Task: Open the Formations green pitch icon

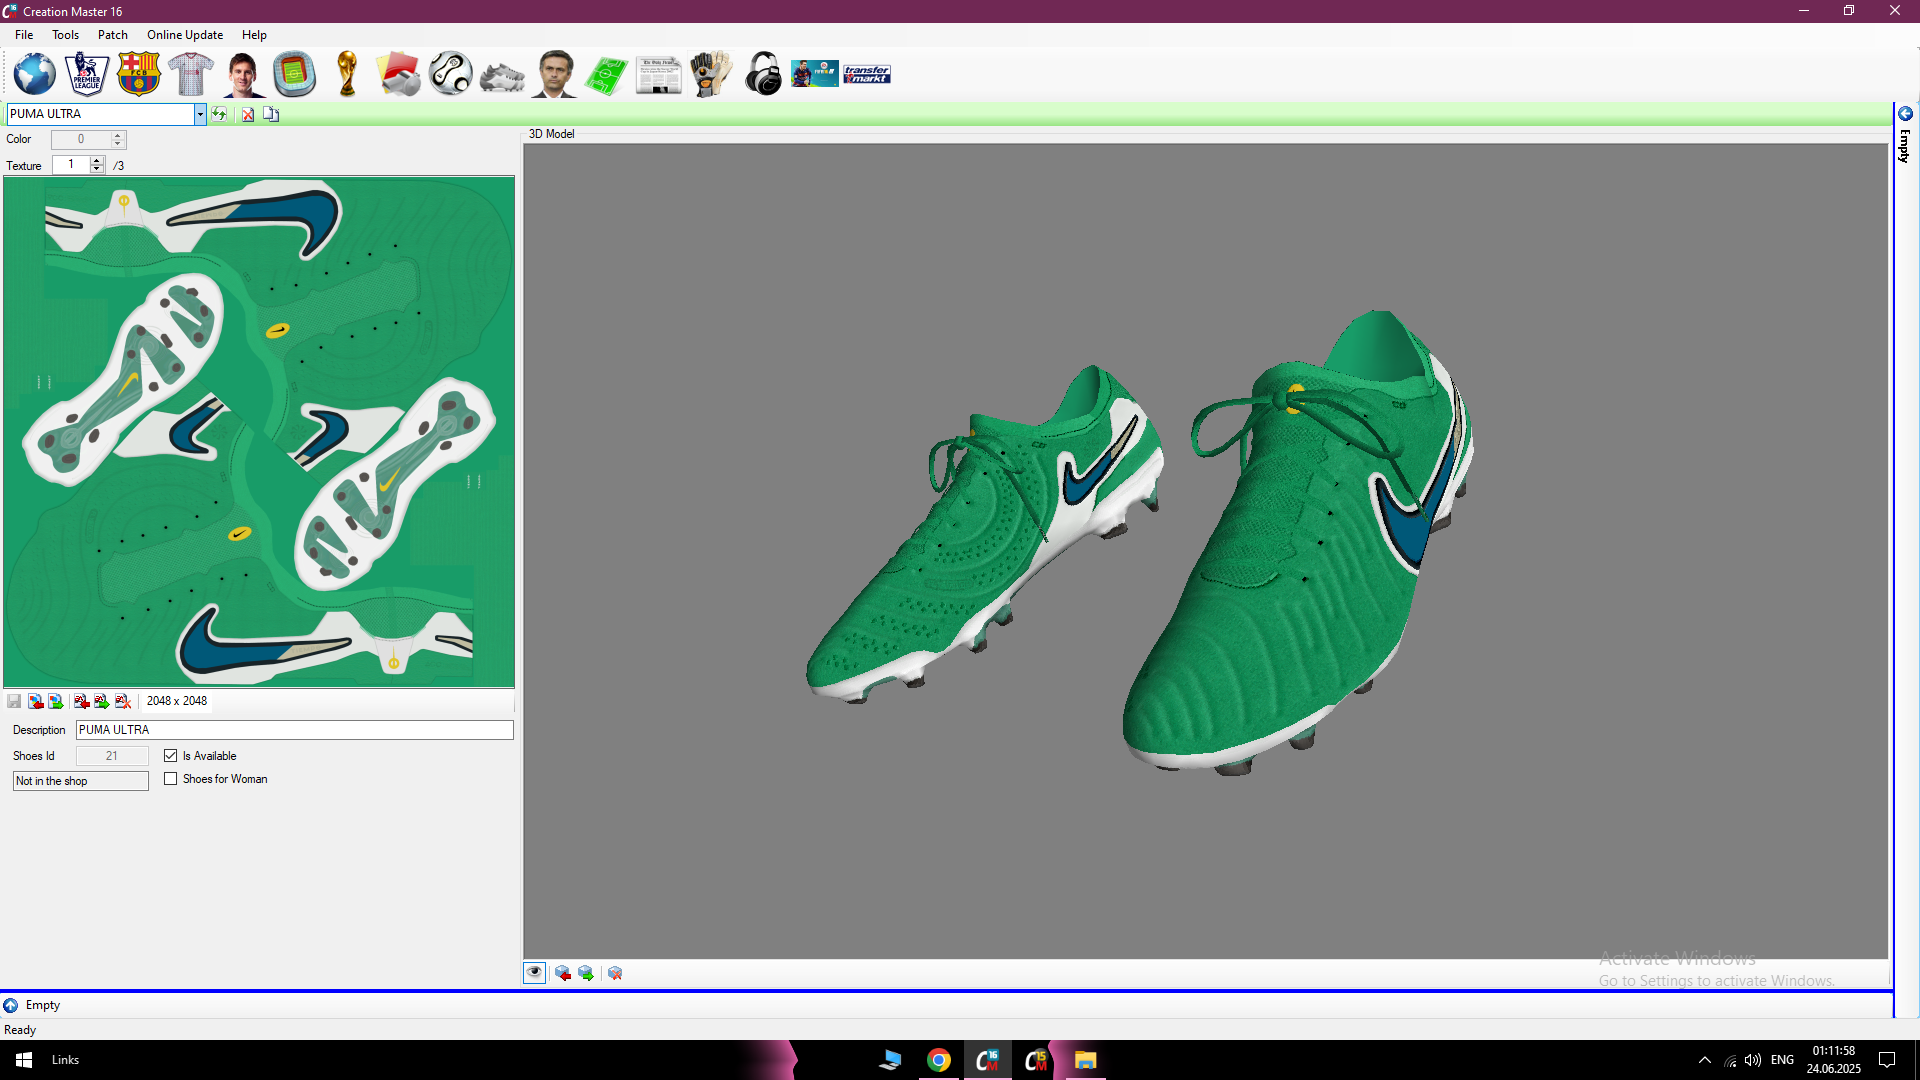Action: coord(606,75)
